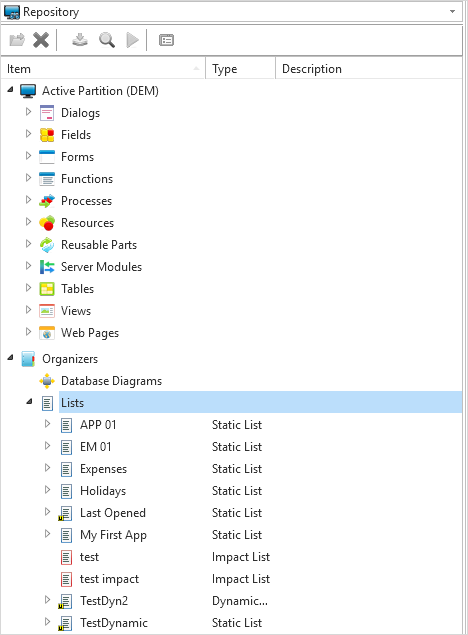
Task: Click the Execute play arrow icon
Action: tap(132, 40)
